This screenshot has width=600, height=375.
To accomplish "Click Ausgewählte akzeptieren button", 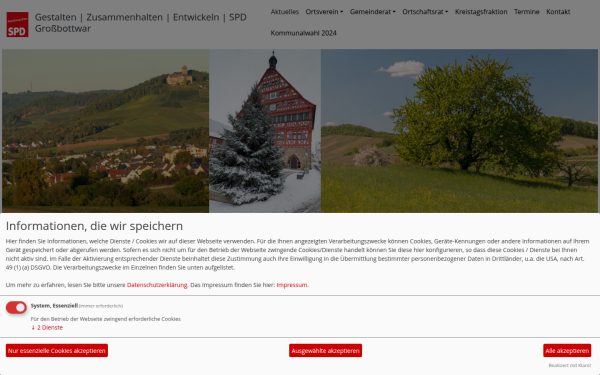I will tap(325, 351).
